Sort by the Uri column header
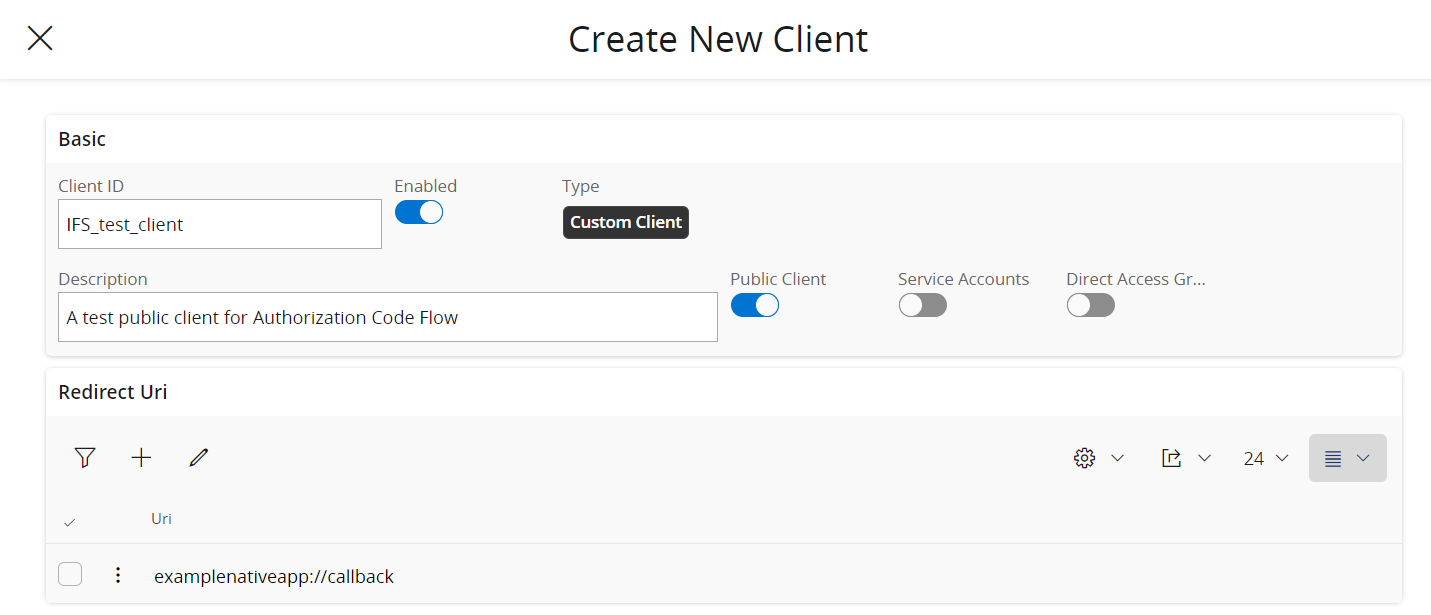The width and height of the screenshot is (1431, 615). [x=161, y=518]
